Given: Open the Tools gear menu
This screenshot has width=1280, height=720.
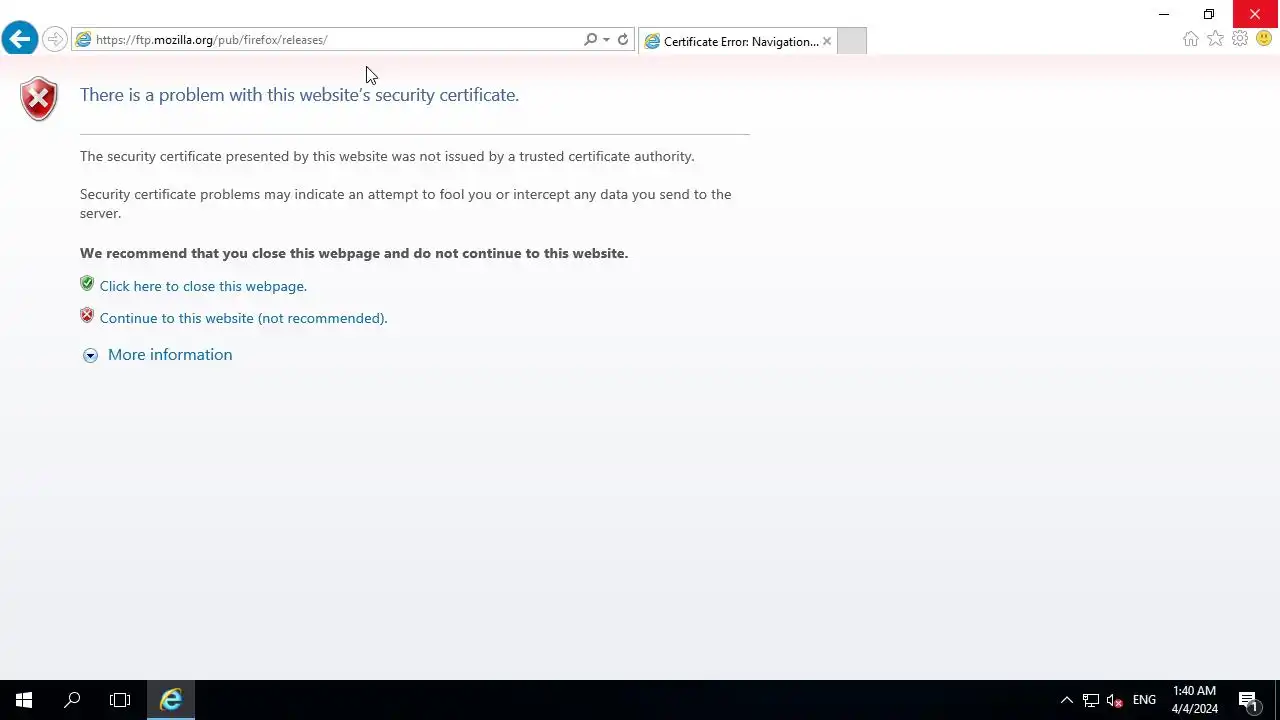Looking at the screenshot, I should click(1240, 39).
